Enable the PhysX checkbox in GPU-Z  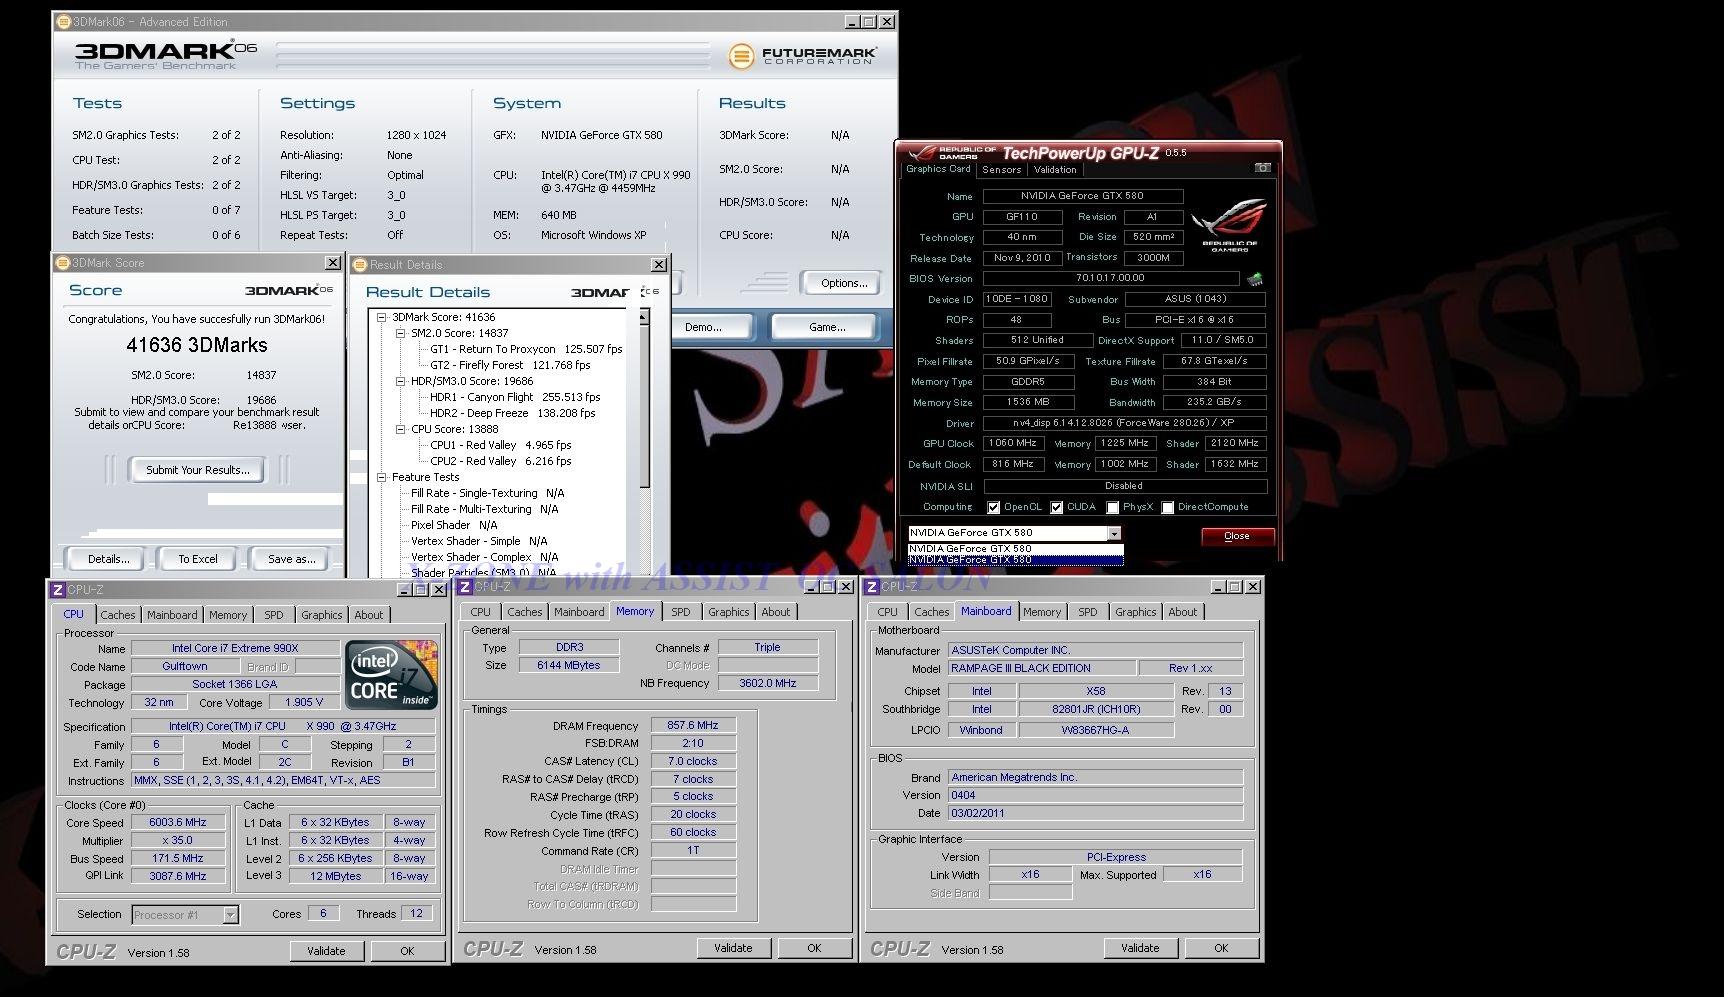point(1112,508)
